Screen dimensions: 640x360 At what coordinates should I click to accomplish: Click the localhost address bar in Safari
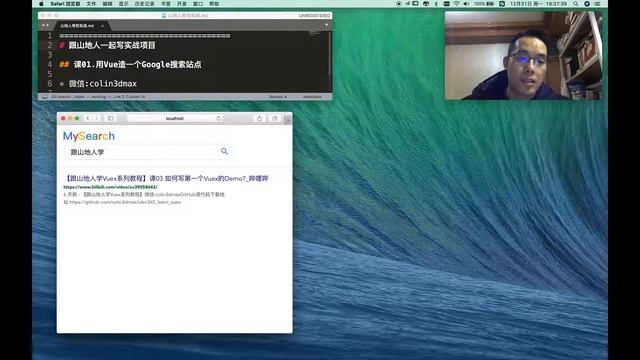coord(175,118)
